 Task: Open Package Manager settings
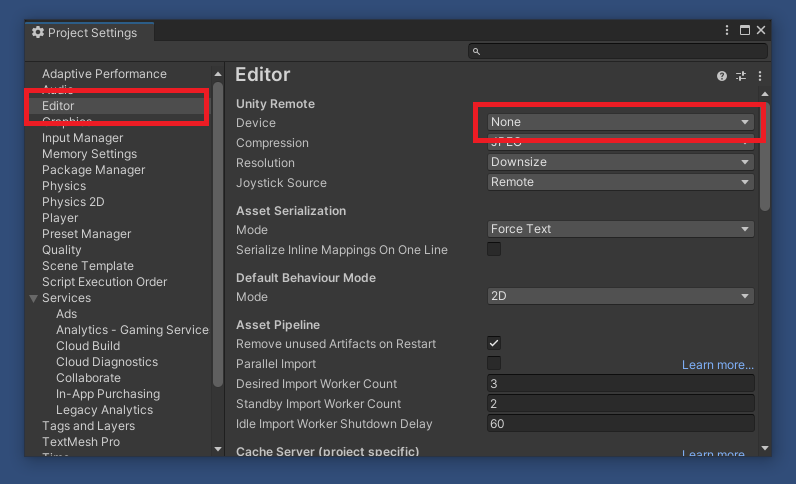93,170
